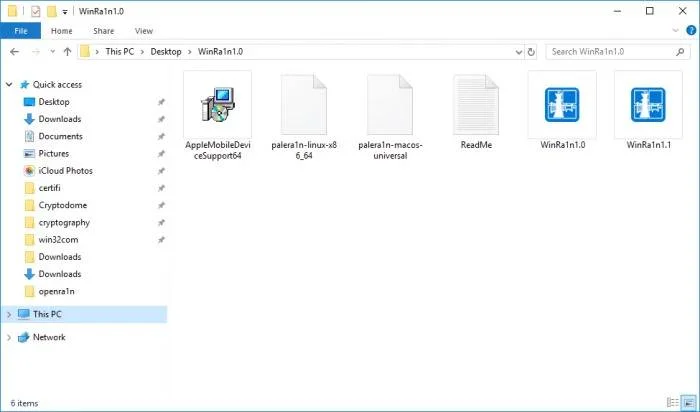Click New folder icon in title bar

[52, 12]
